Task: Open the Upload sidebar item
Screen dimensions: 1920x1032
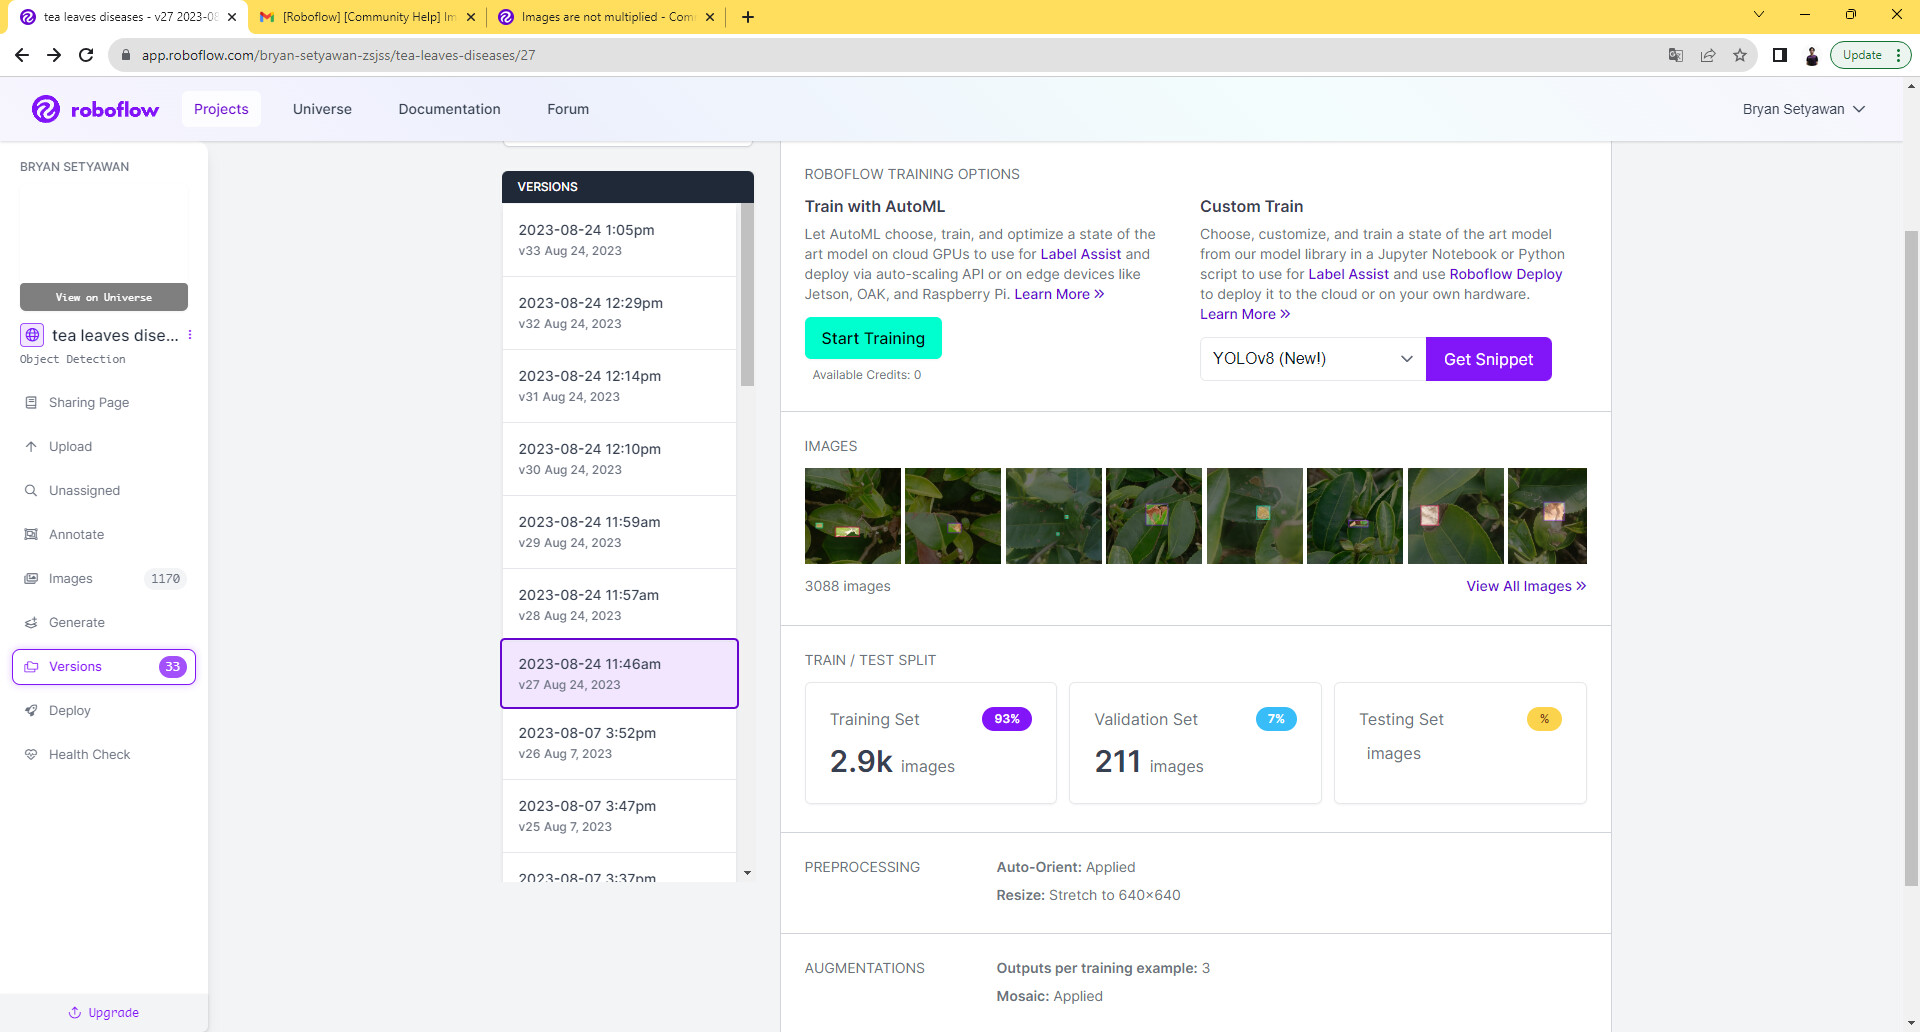Action: 70,446
